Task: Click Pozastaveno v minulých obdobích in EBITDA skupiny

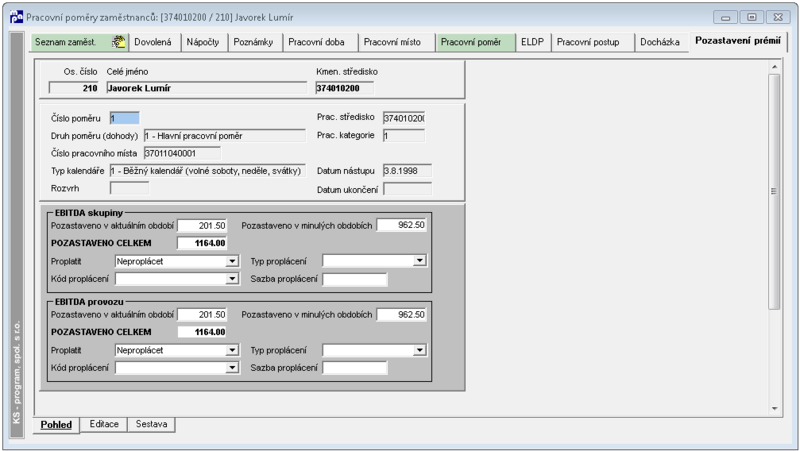Action: click(402, 225)
